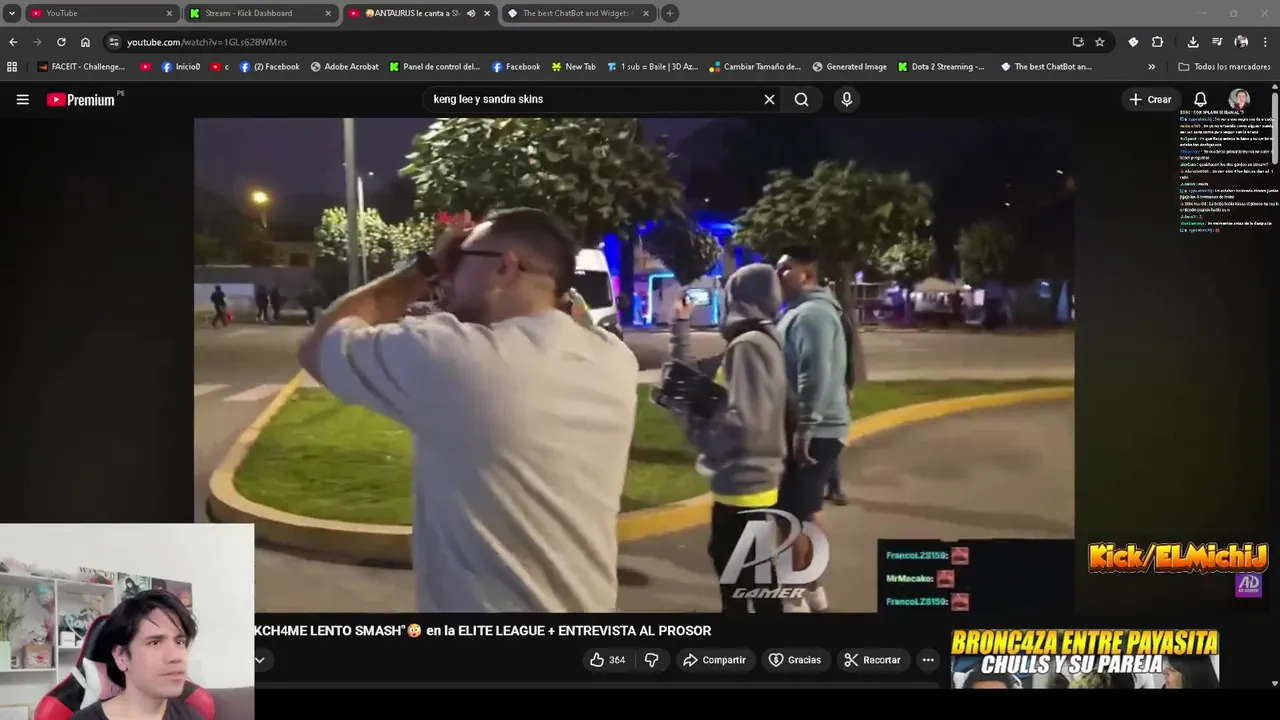The width and height of the screenshot is (1280, 720).
Task: Show Chrome downloads
Action: [x=1193, y=42]
